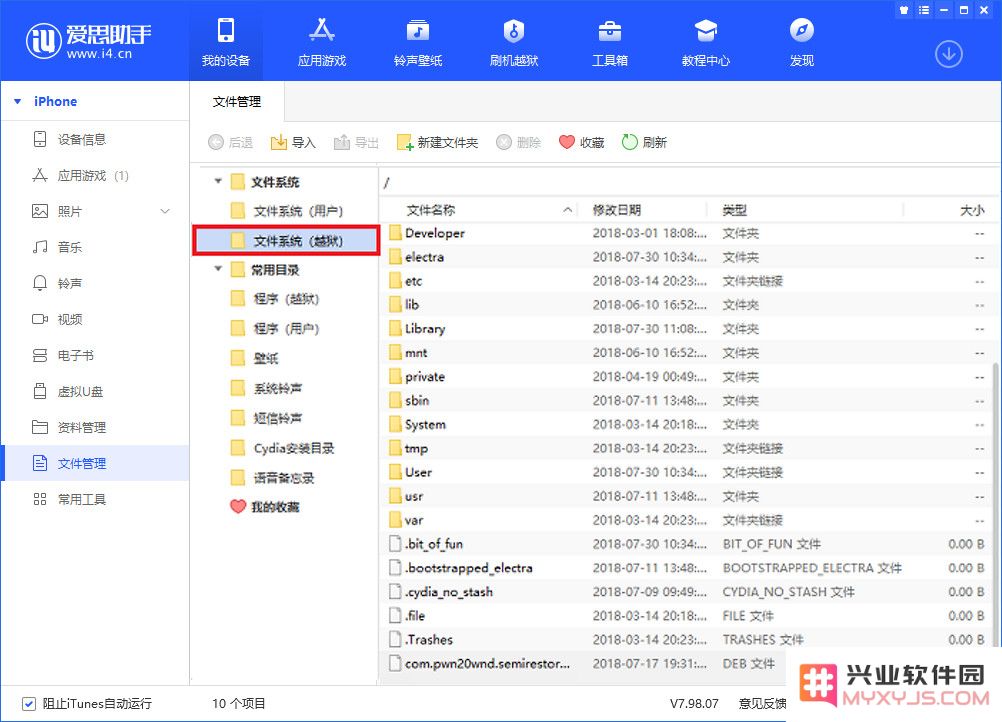The image size is (1002, 722).
Task: Open the 我的设备 device tab
Action: pos(226,42)
